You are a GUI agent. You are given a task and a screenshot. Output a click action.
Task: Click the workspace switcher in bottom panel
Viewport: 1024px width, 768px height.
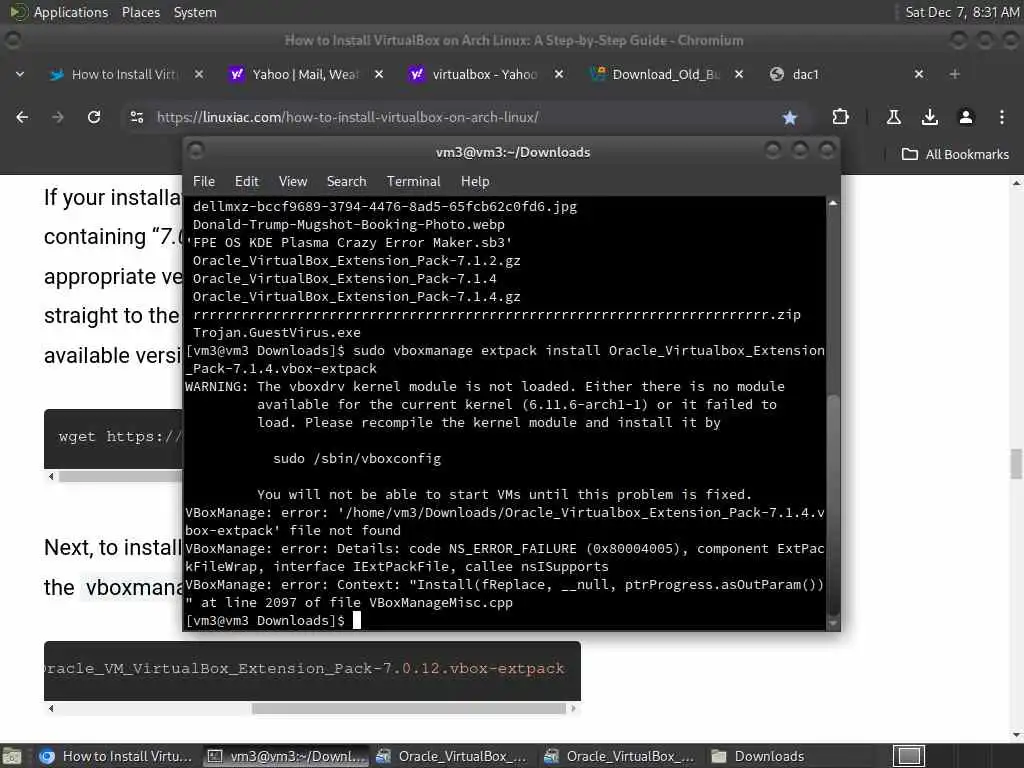[x=908, y=756]
